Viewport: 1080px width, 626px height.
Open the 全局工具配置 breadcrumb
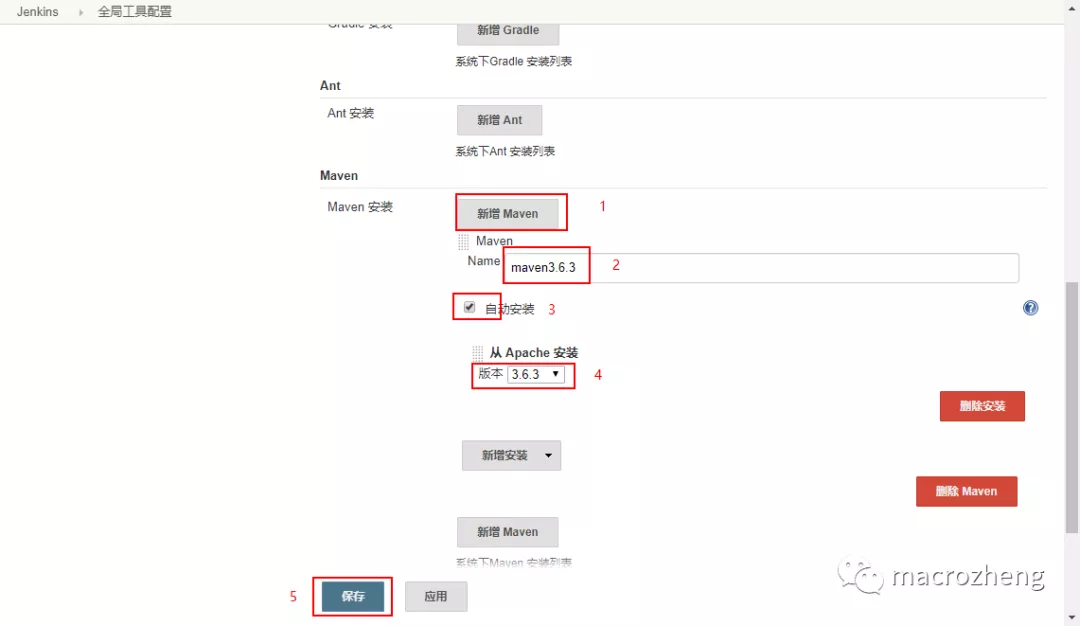134,12
